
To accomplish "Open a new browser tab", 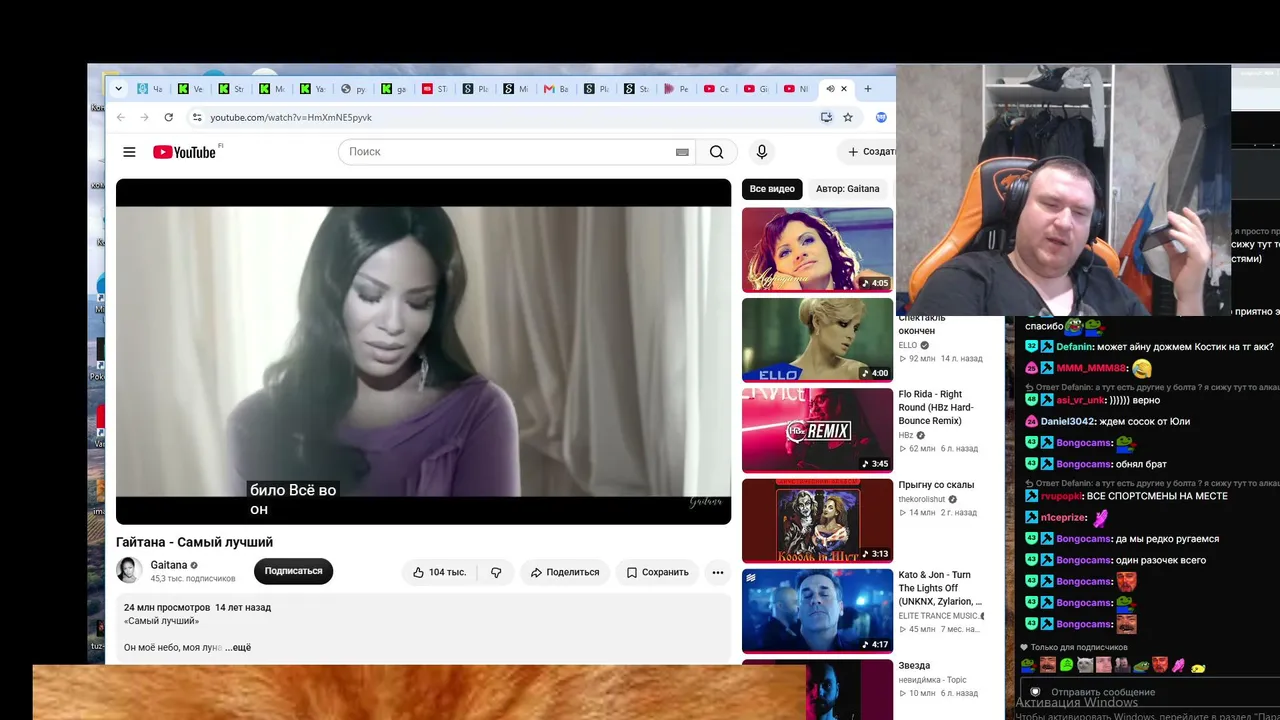I will (x=867, y=89).
